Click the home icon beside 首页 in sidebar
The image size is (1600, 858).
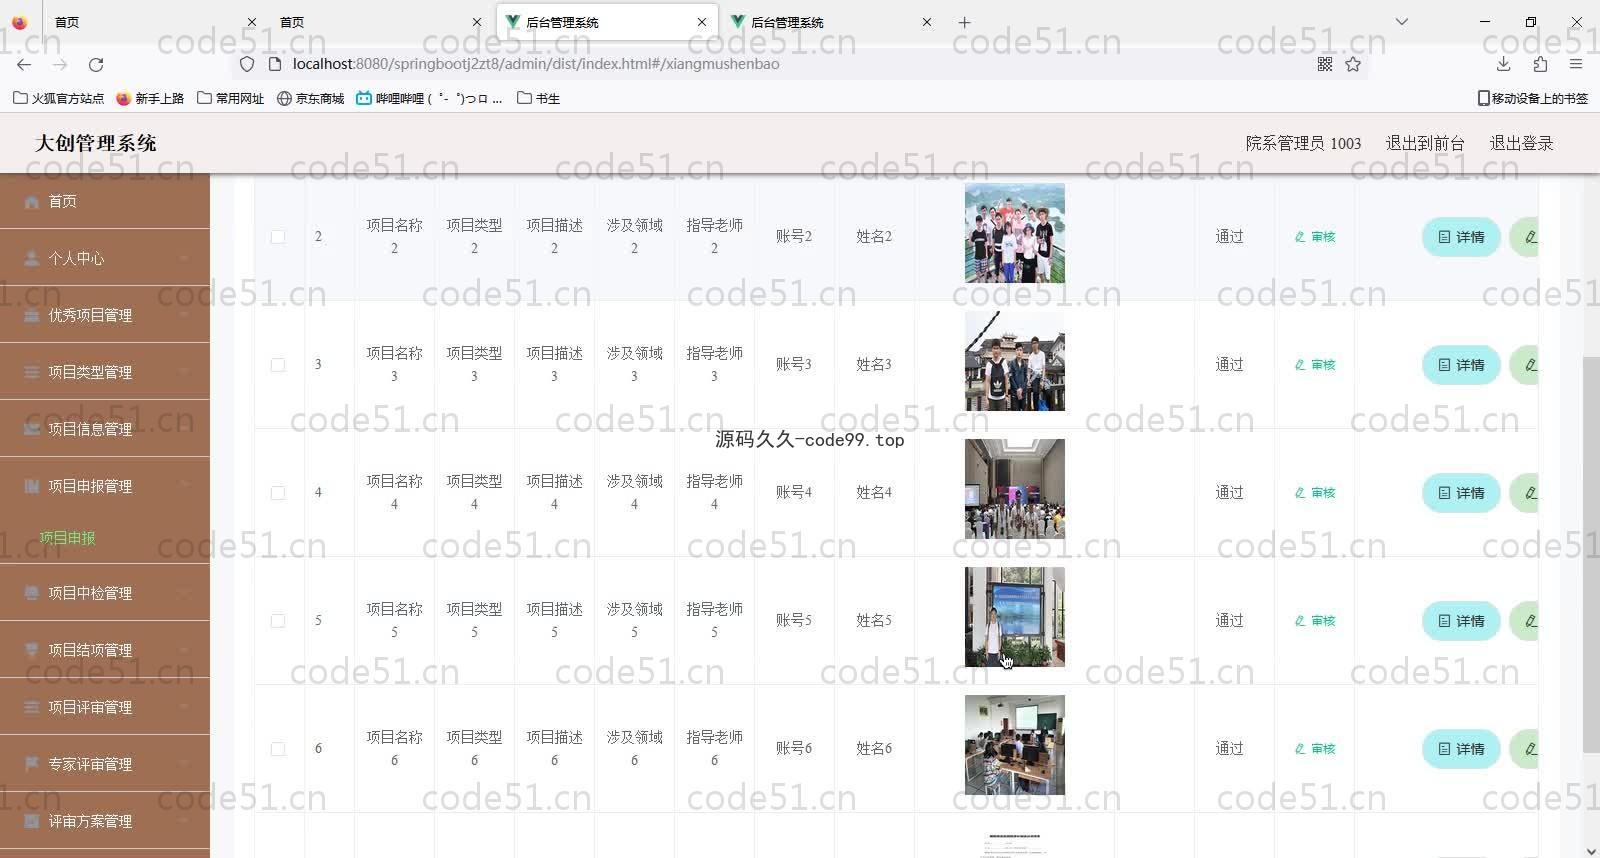pos(31,202)
